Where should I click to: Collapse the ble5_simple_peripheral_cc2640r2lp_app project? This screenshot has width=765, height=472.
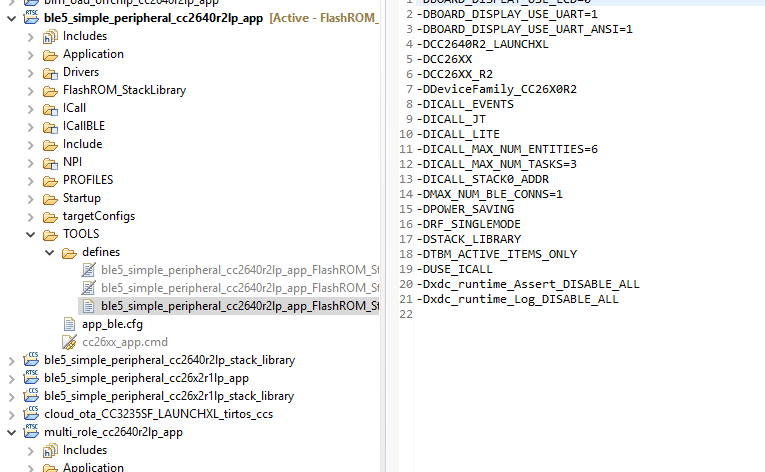(12, 19)
